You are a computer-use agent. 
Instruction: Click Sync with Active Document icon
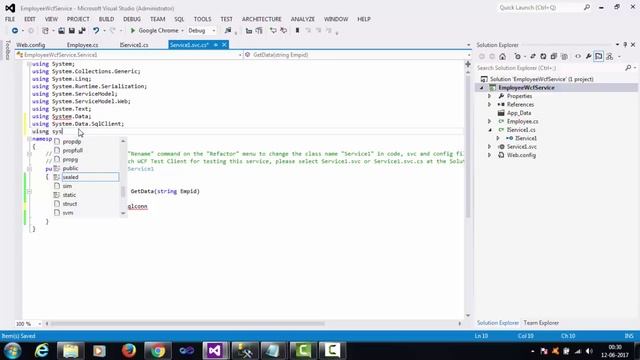pyautogui.click(x=533, y=57)
